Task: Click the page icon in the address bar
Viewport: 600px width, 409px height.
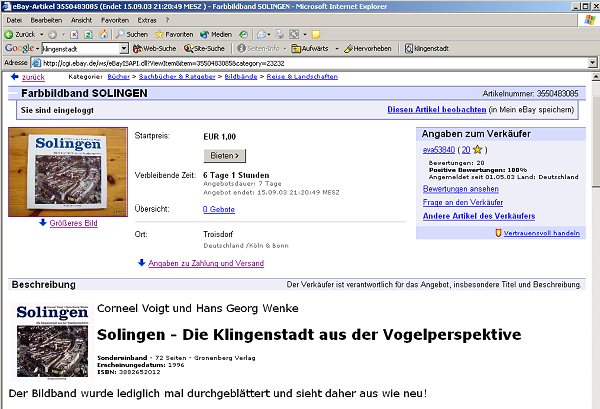Action: 36,63
